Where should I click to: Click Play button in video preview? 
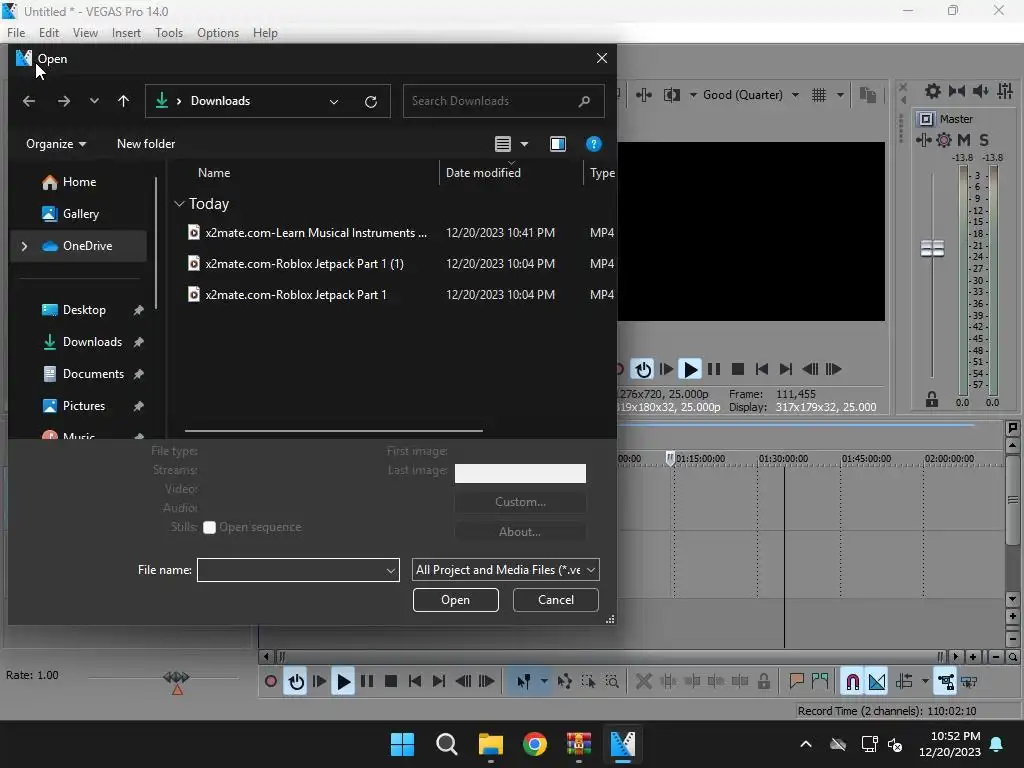pos(690,370)
